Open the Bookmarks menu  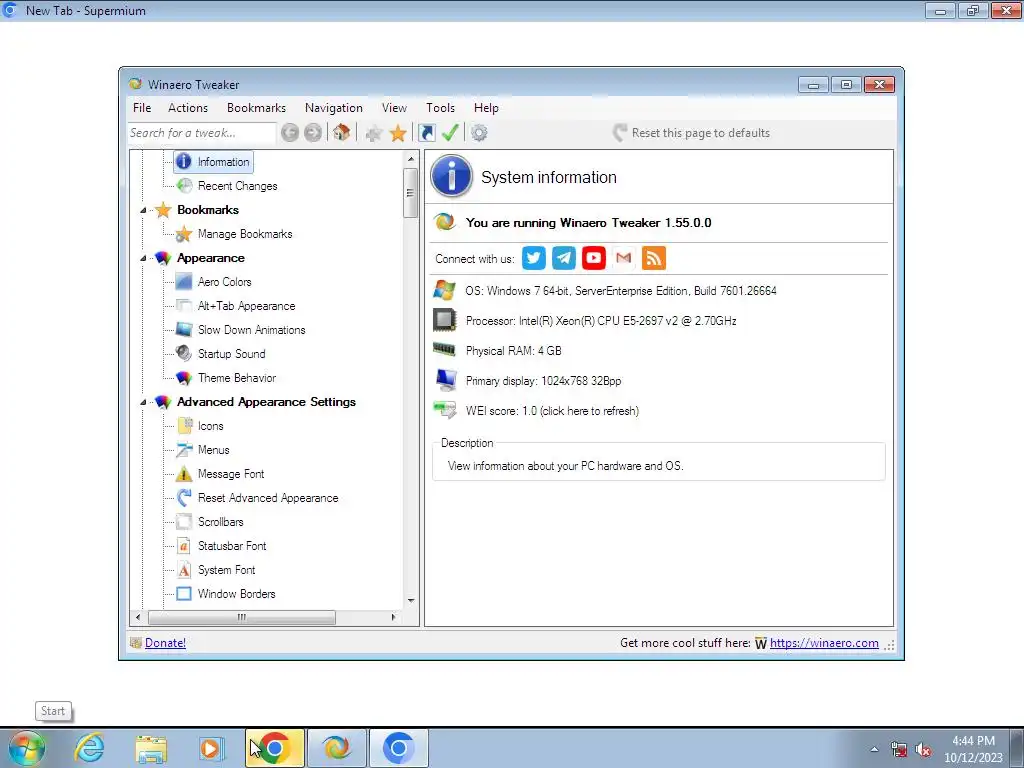(x=256, y=108)
